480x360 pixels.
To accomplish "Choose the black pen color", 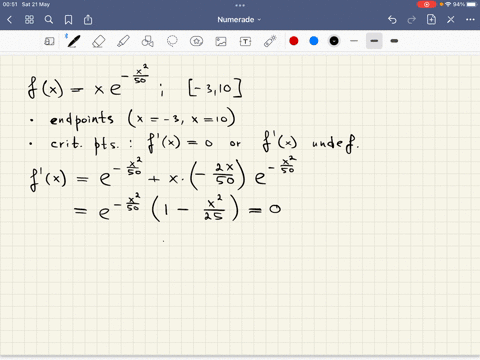I will [x=334, y=41].
